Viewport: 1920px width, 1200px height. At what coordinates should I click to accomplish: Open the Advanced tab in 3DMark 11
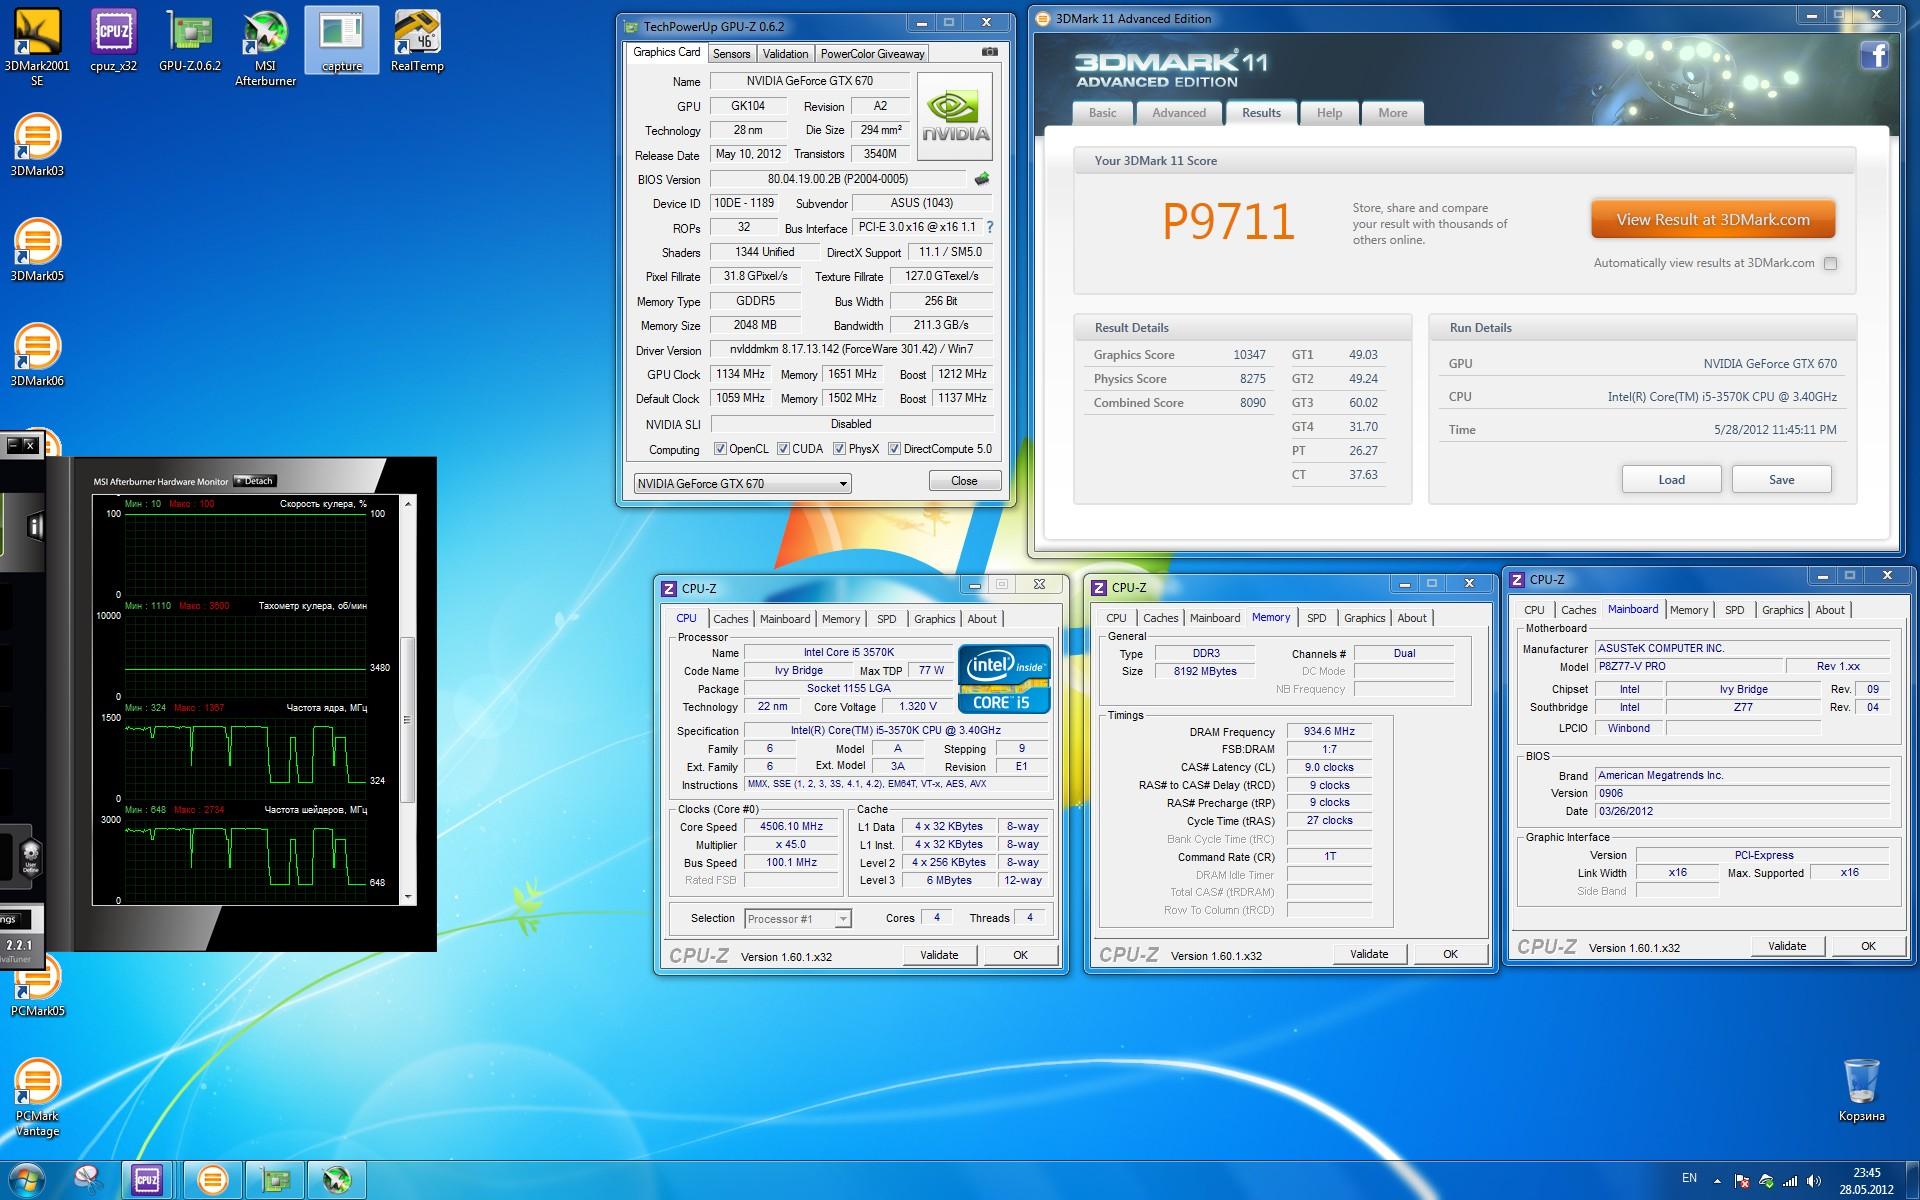tap(1178, 113)
